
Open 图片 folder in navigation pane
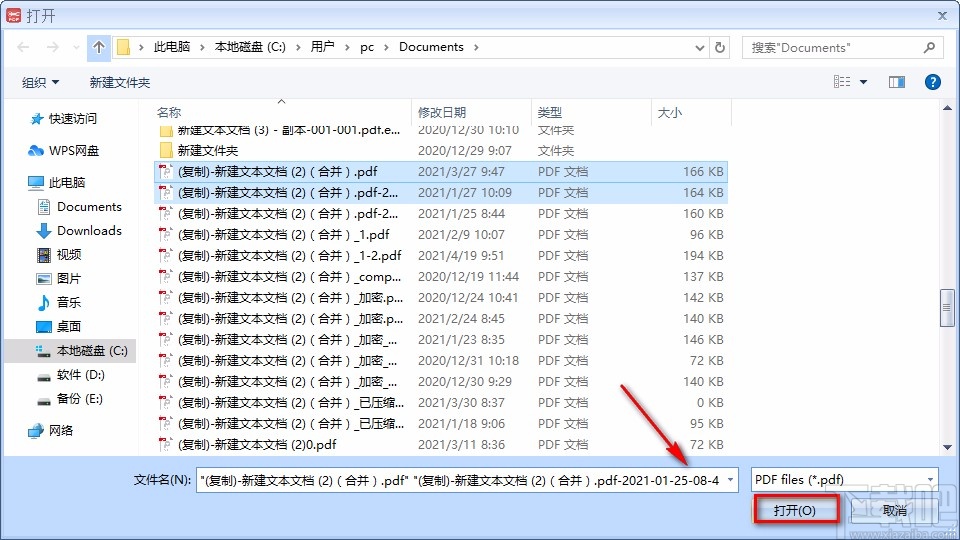(59, 279)
